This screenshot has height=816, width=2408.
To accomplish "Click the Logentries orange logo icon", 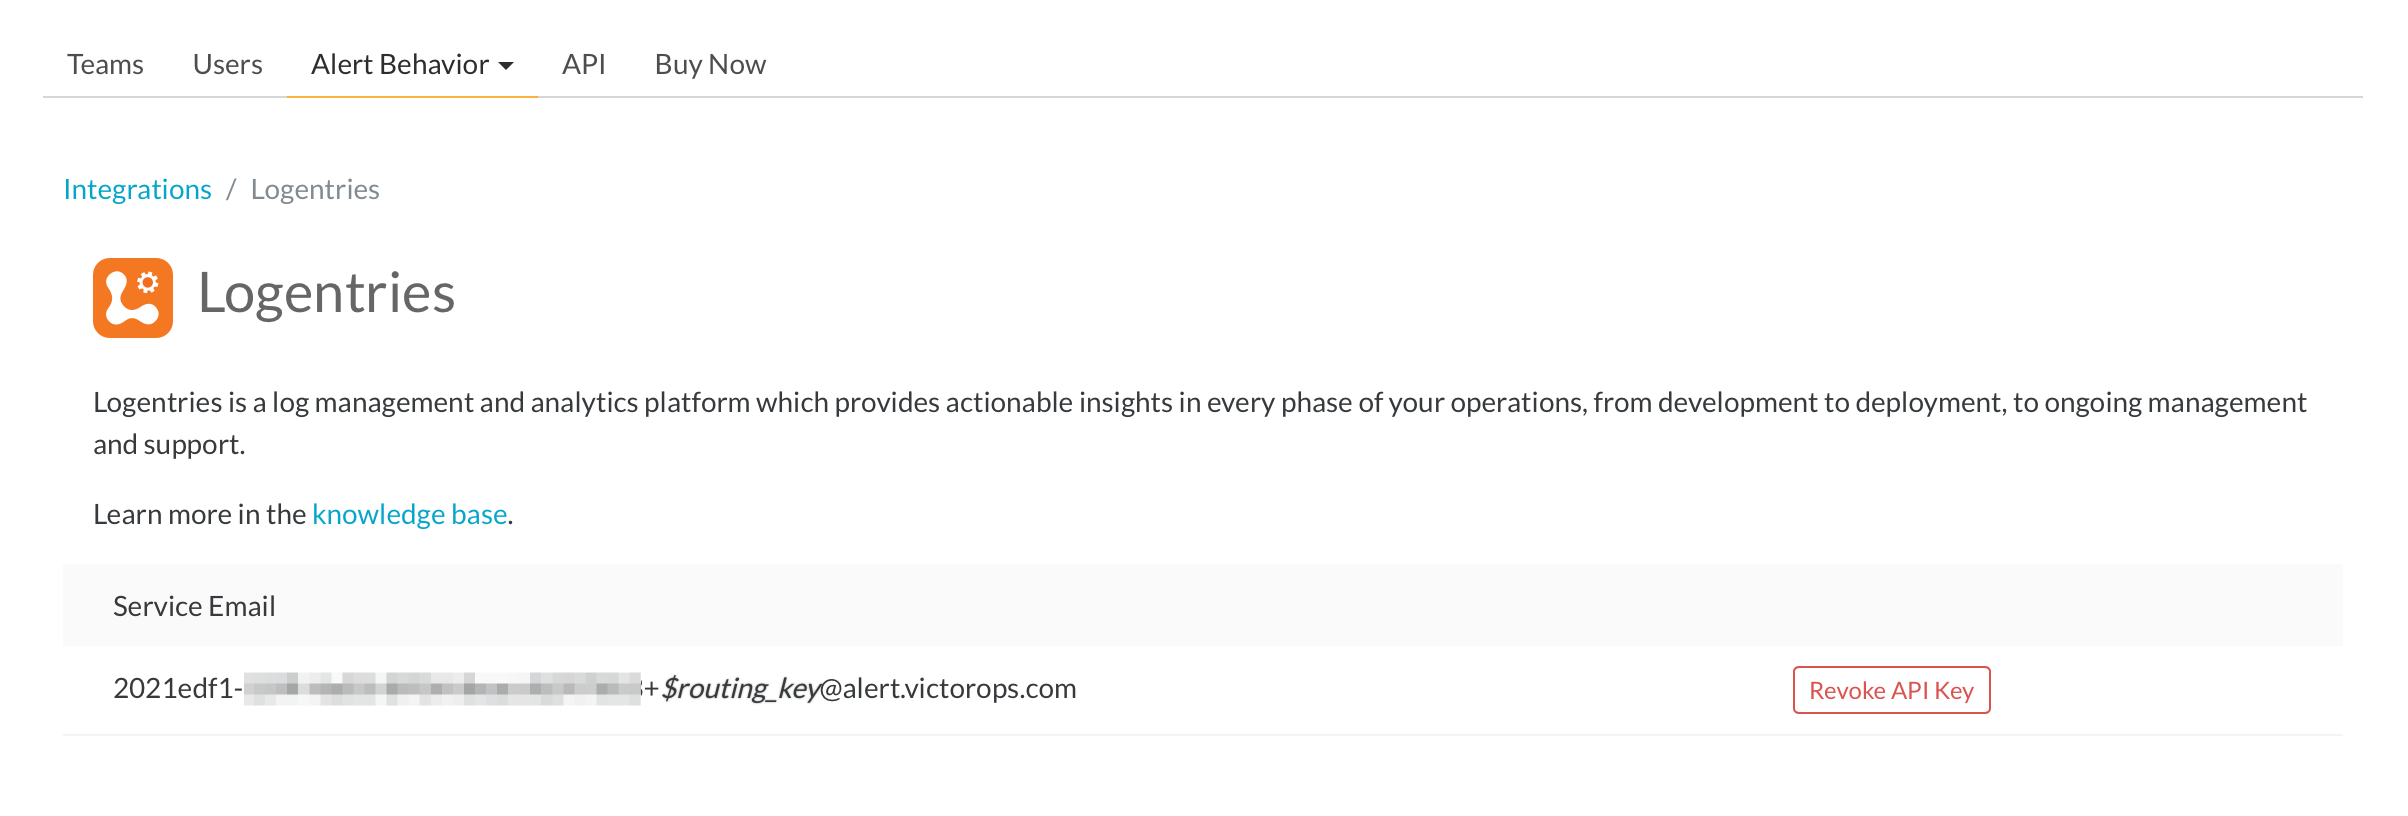I will click(131, 295).
